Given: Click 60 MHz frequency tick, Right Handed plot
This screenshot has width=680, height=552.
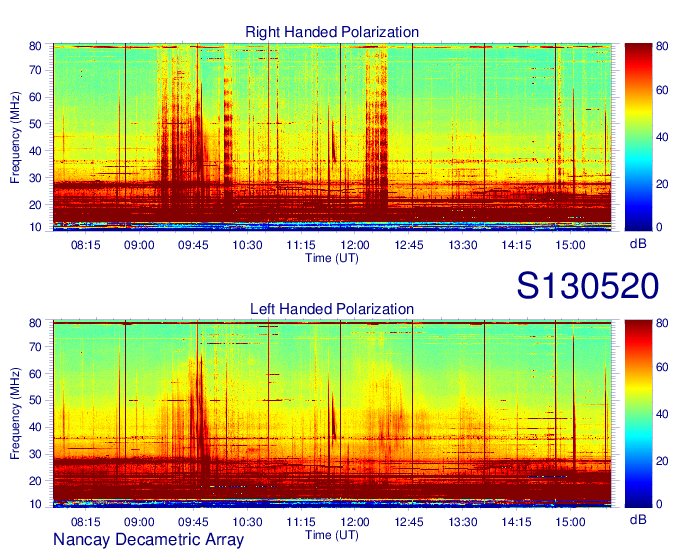Looking at the screenshot, I should (x=35, y=97).
